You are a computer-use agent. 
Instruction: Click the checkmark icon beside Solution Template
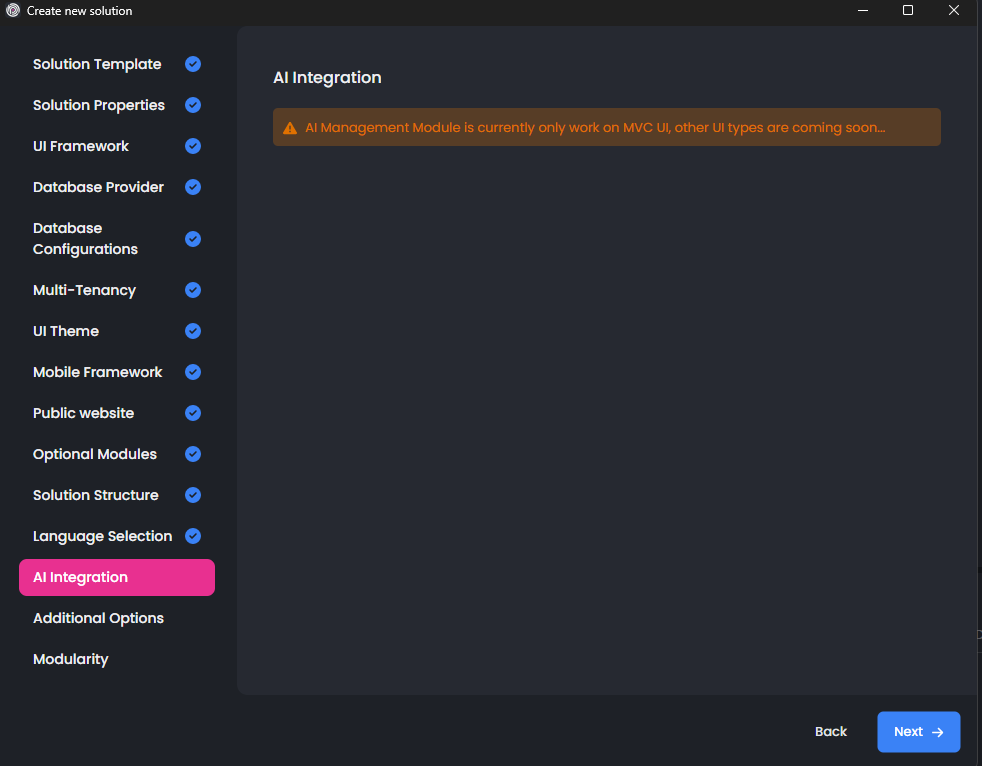[193, 64]
